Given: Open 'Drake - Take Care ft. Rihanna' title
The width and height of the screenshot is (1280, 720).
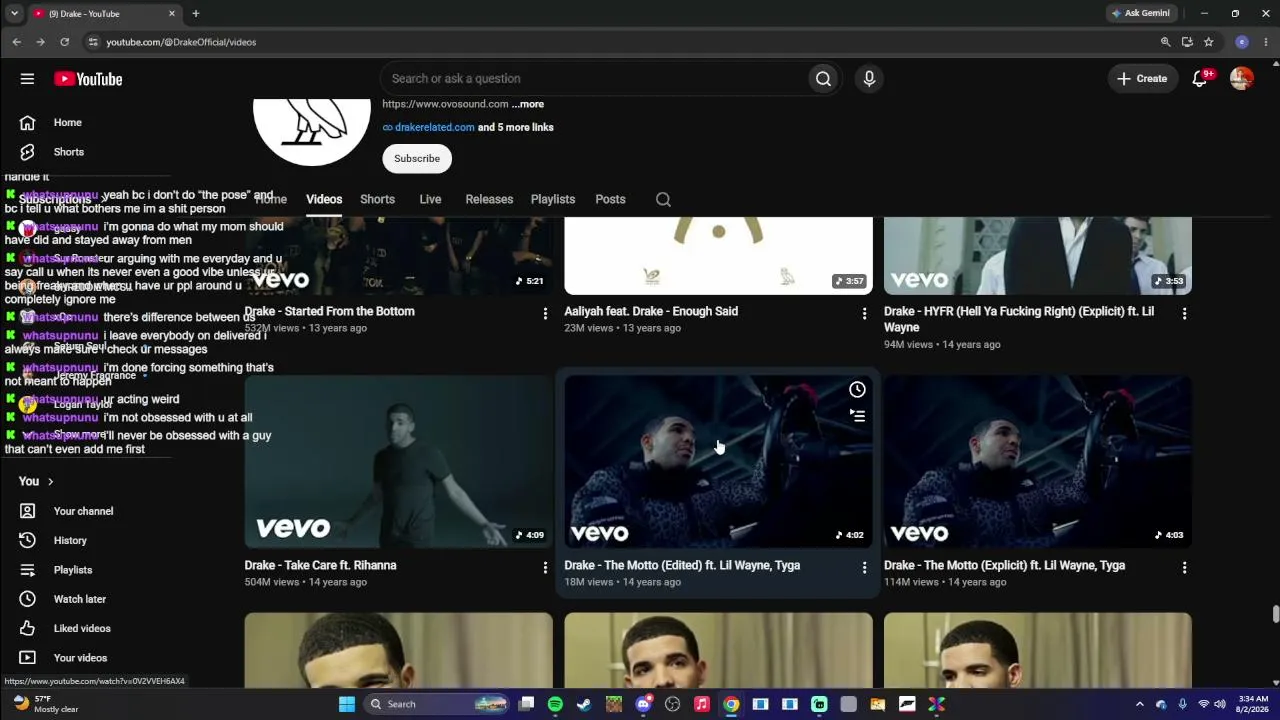Looking at the screenshot, I should (x=320, y=565).
